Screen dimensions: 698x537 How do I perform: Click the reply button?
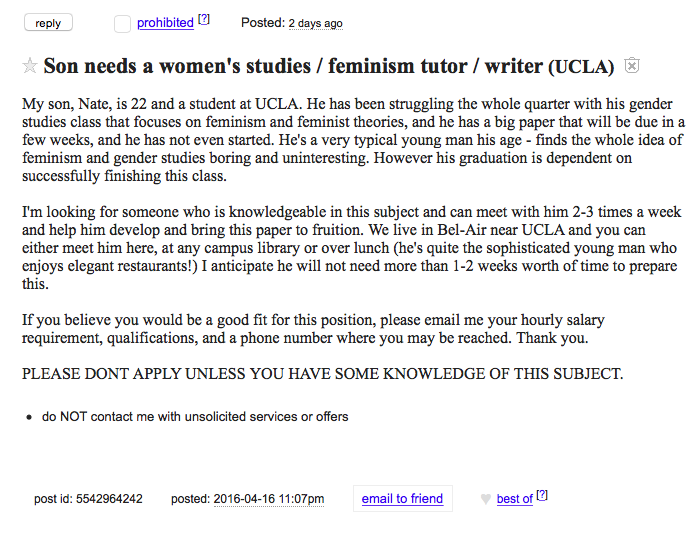point(48,23)
